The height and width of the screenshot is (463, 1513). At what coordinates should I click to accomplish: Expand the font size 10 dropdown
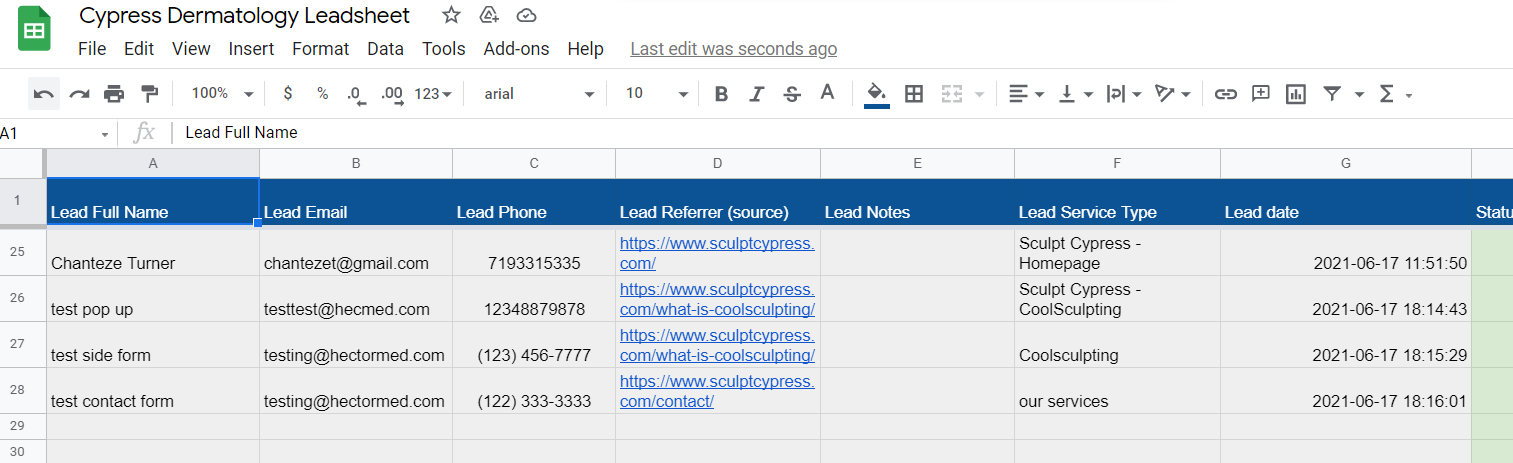pos(657,93)
